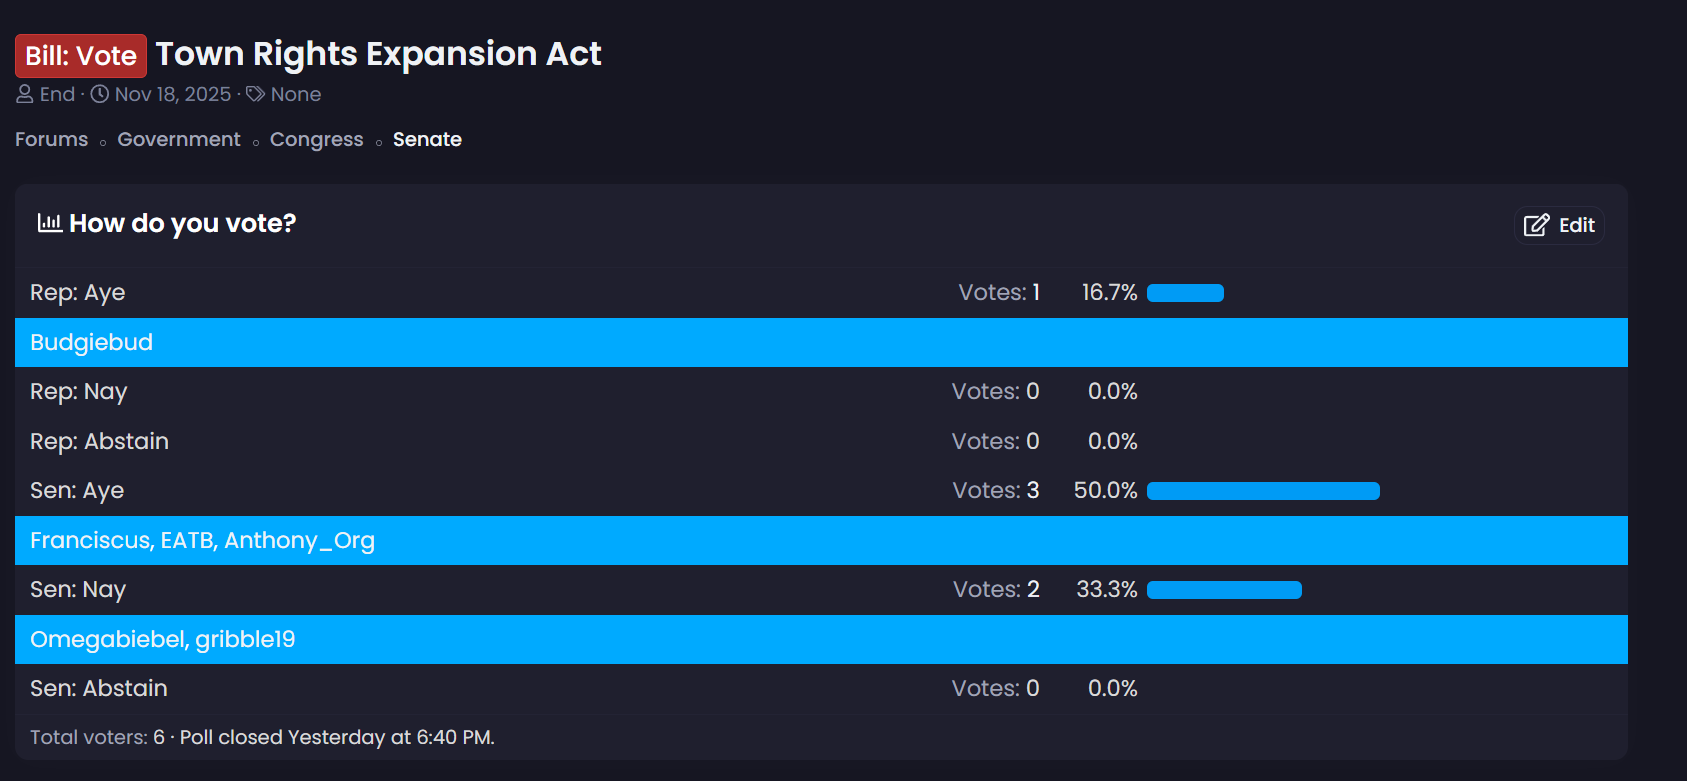Image resolution: width=1687 pixels, height=781 pixels.
Task: Click the Sen: Aye 50.0% progress bar
Action: [1262, 491]
